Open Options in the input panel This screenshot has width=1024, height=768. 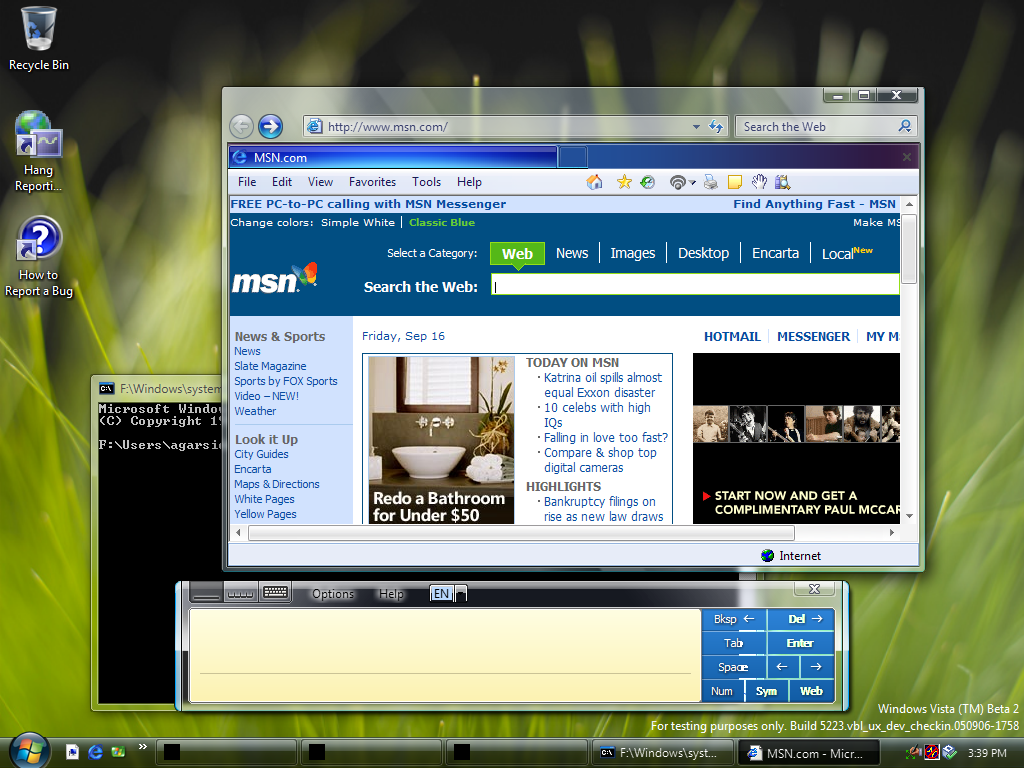coord(333,594)
